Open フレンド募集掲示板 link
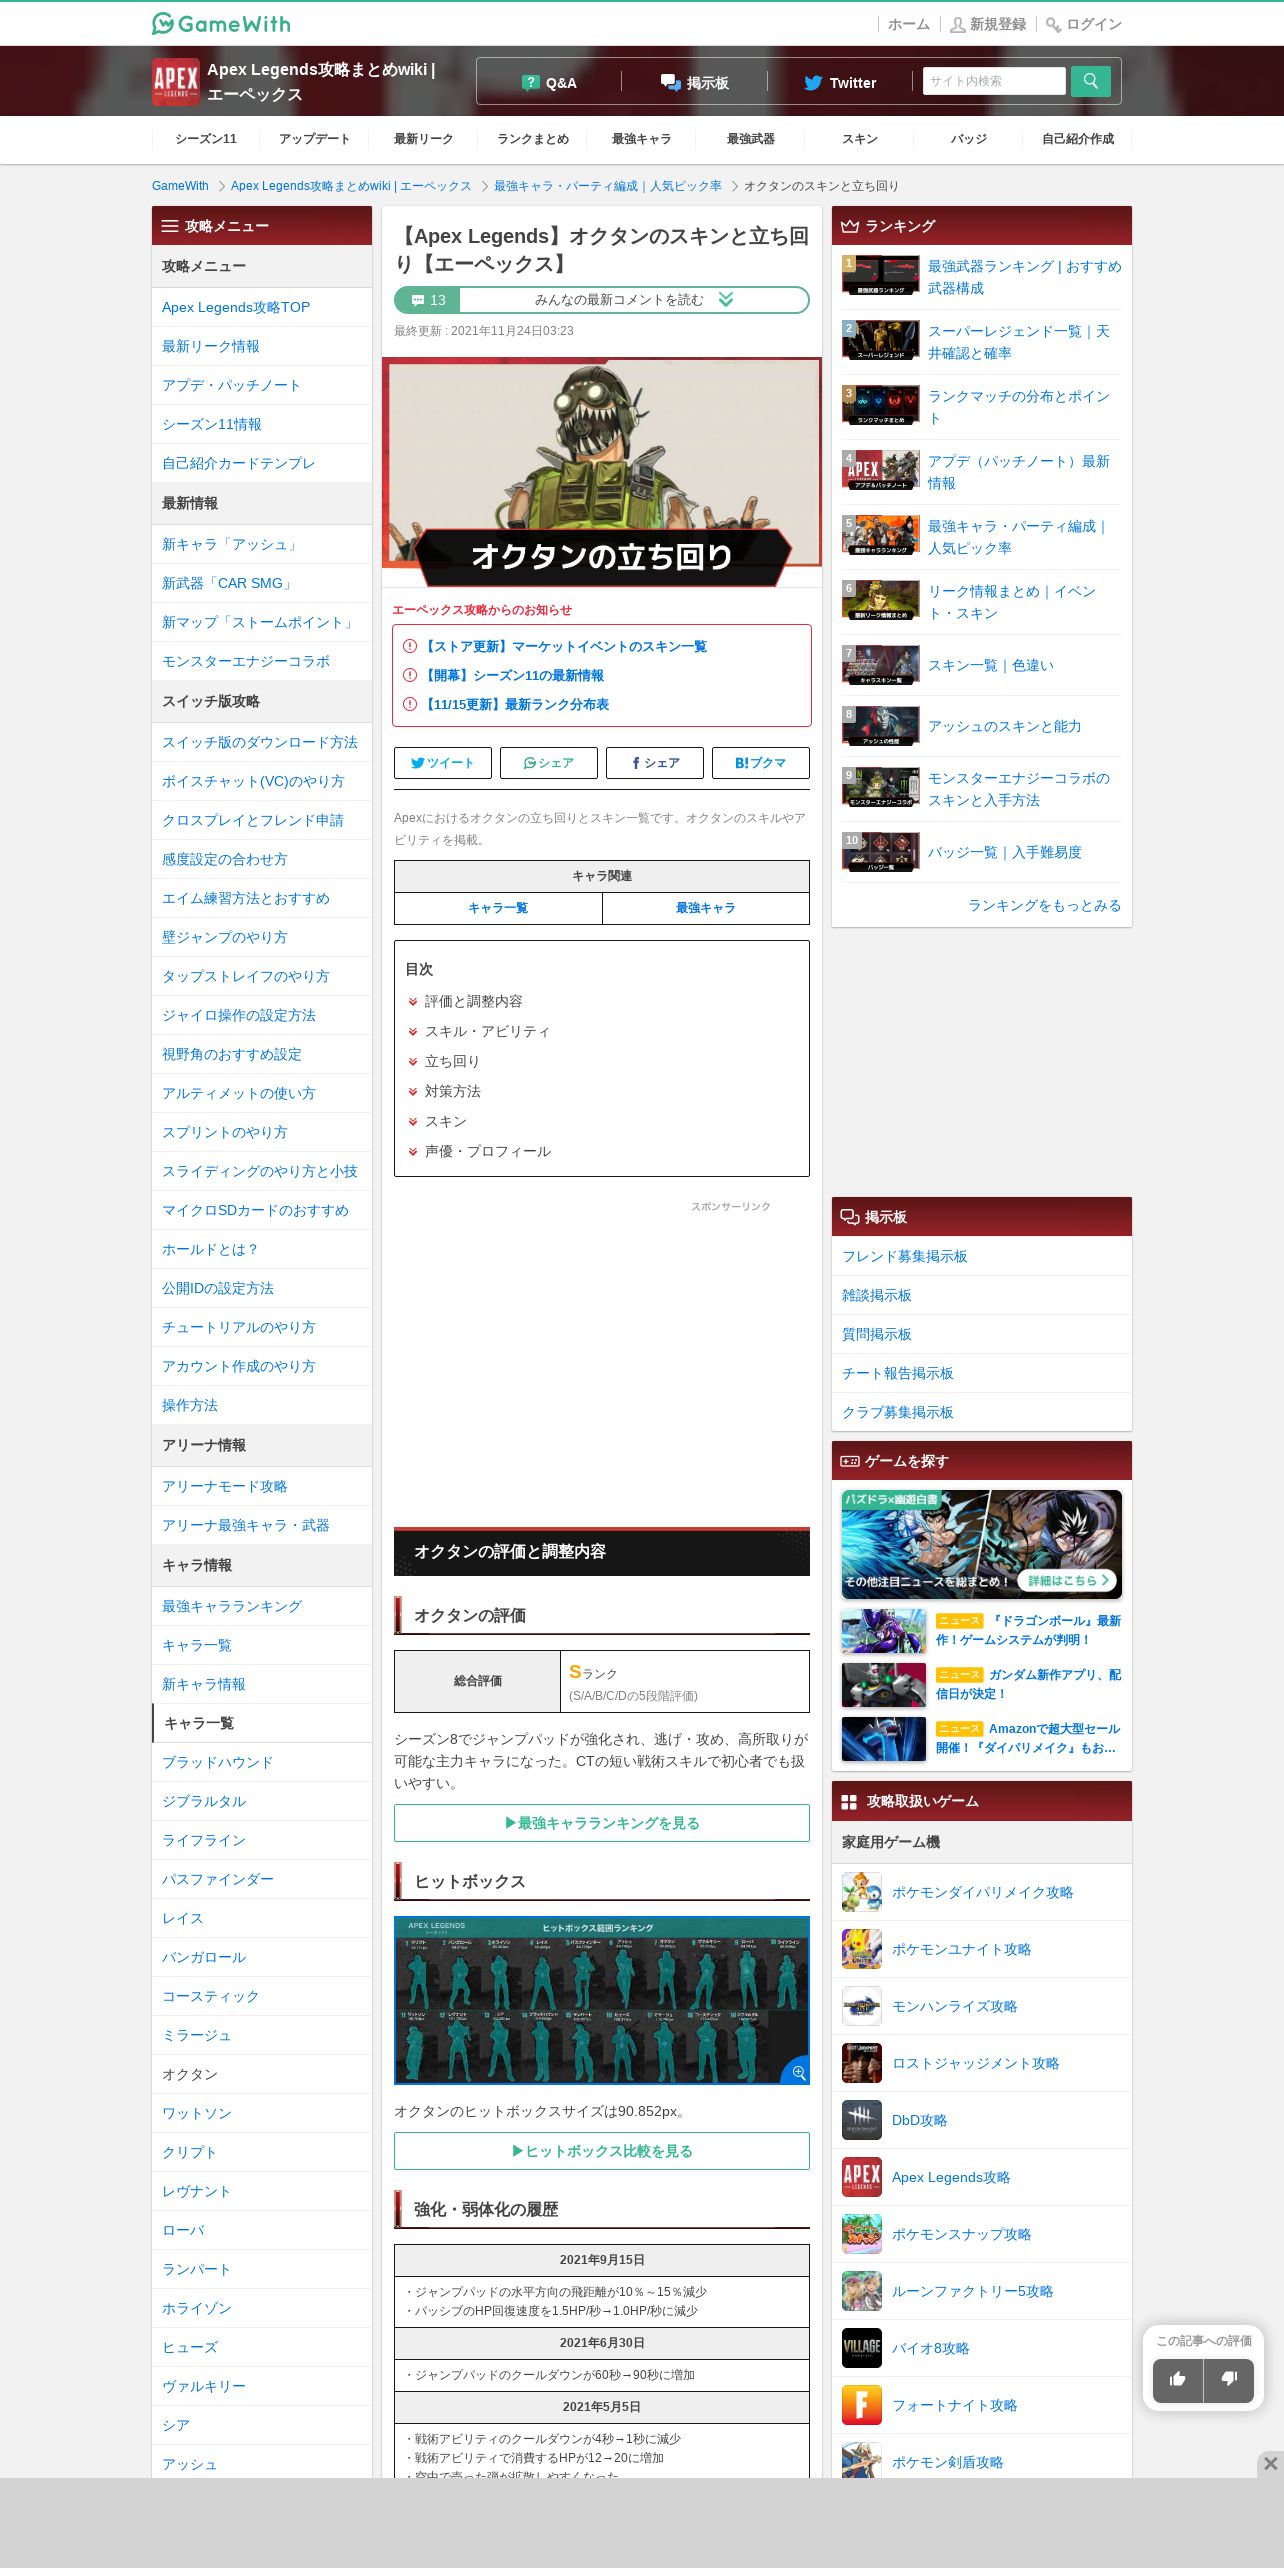The image size is (1284, 2568). click(905, 1256)
